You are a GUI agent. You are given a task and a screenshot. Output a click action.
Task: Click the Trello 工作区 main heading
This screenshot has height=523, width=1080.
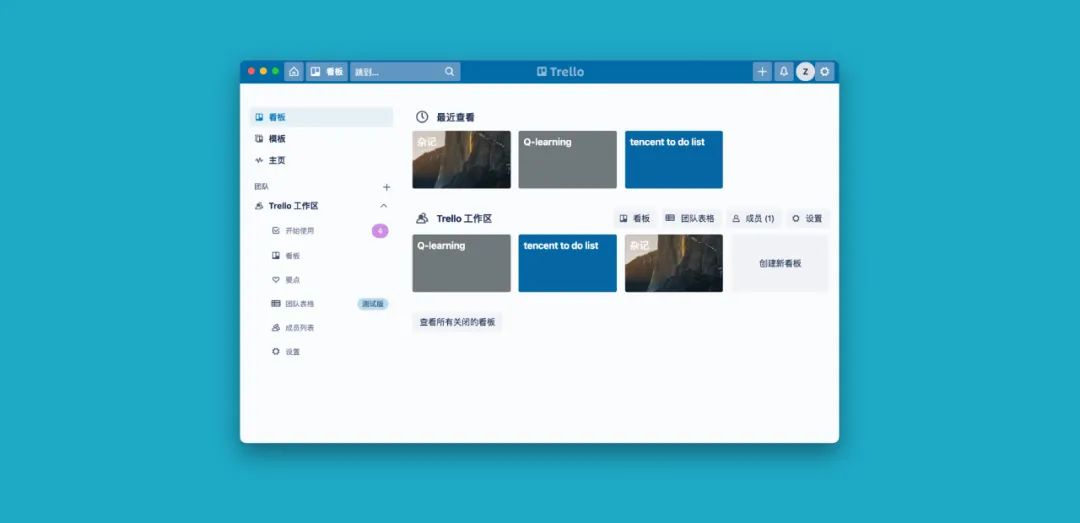click(x=464, y=218)
